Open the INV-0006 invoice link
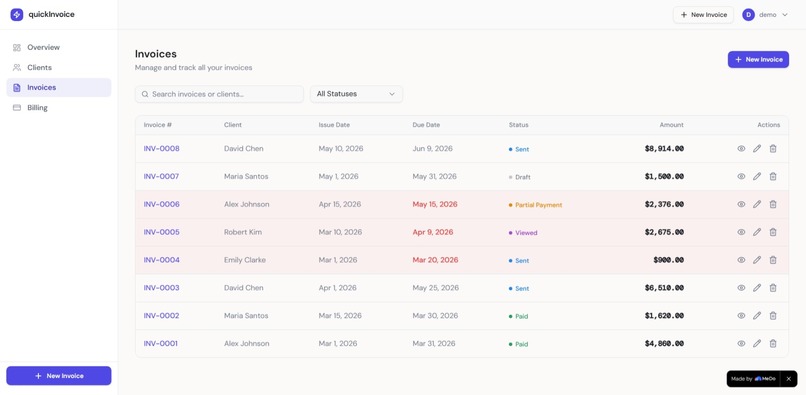This screenshot has width=806, height=395. pos(161,204)
